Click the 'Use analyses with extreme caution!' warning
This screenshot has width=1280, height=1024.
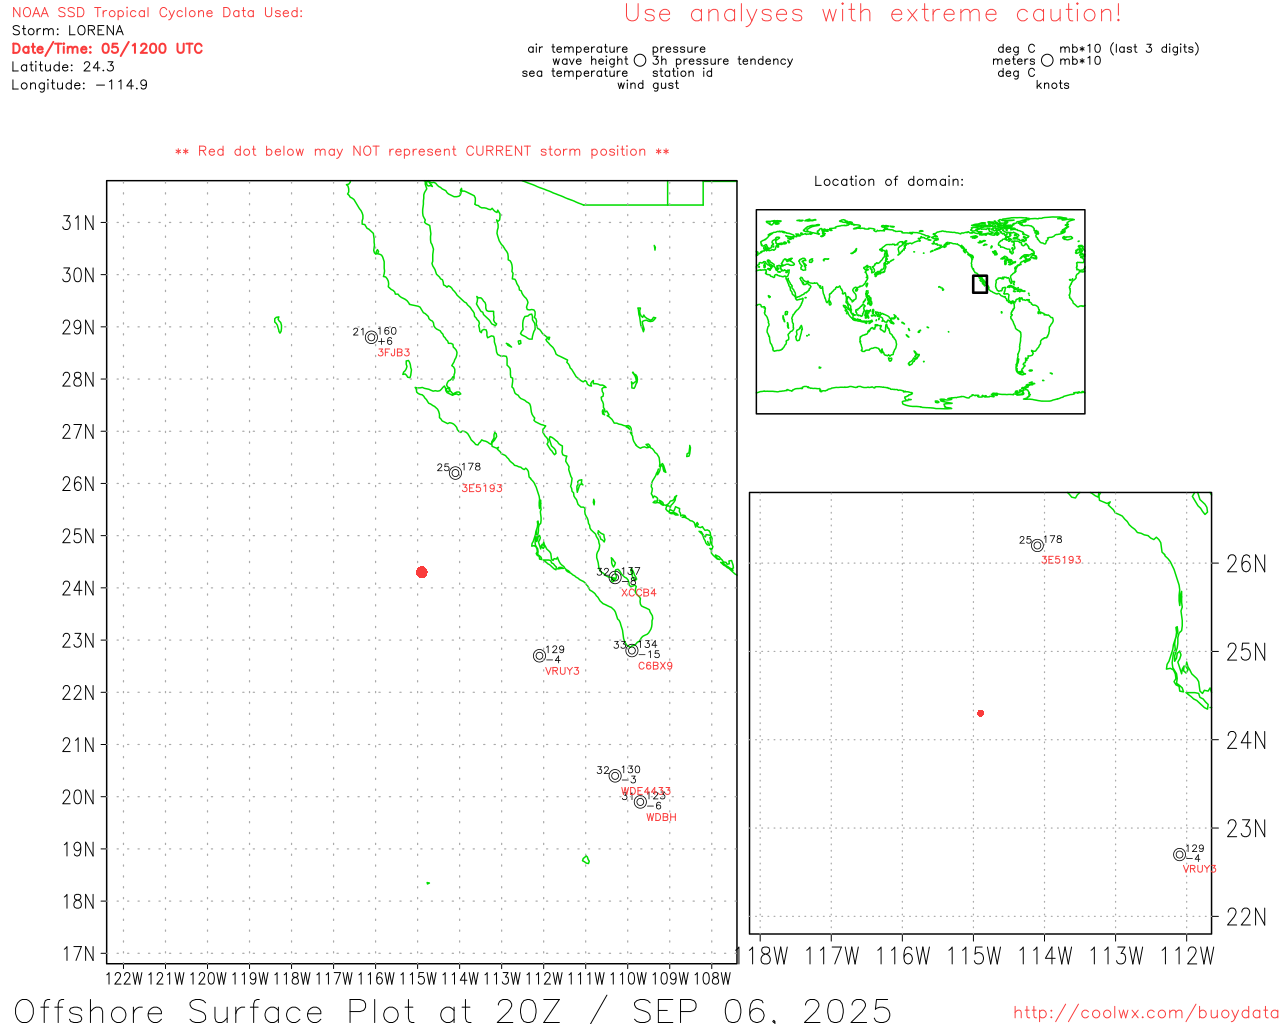click(x=873, y=14)
